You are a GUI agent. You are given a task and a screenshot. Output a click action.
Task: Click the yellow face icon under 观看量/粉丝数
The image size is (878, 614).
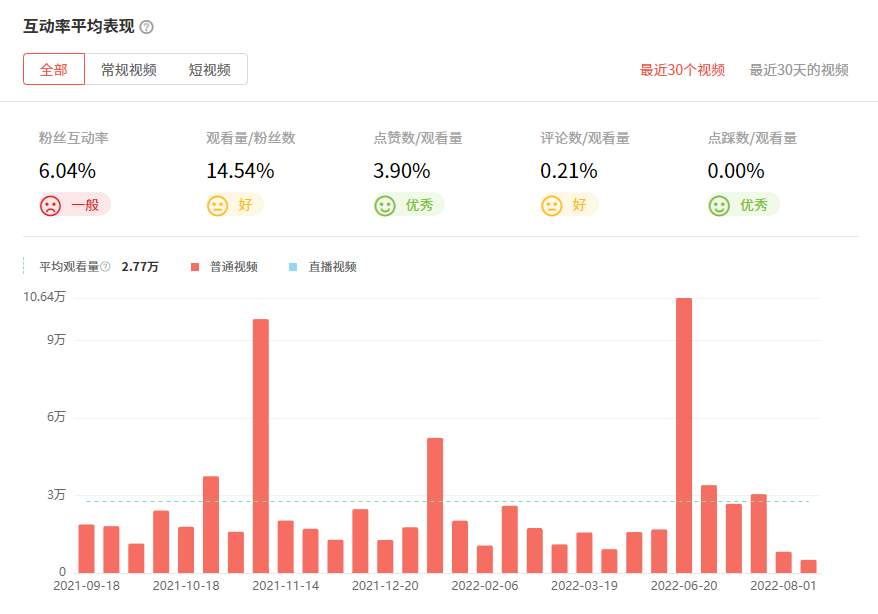click(217, 205)
